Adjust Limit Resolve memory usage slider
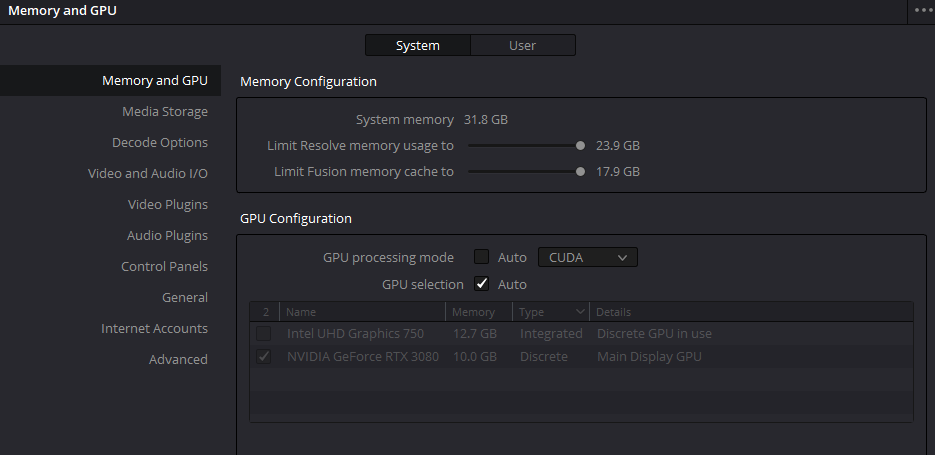 click(x=580, y=145)
